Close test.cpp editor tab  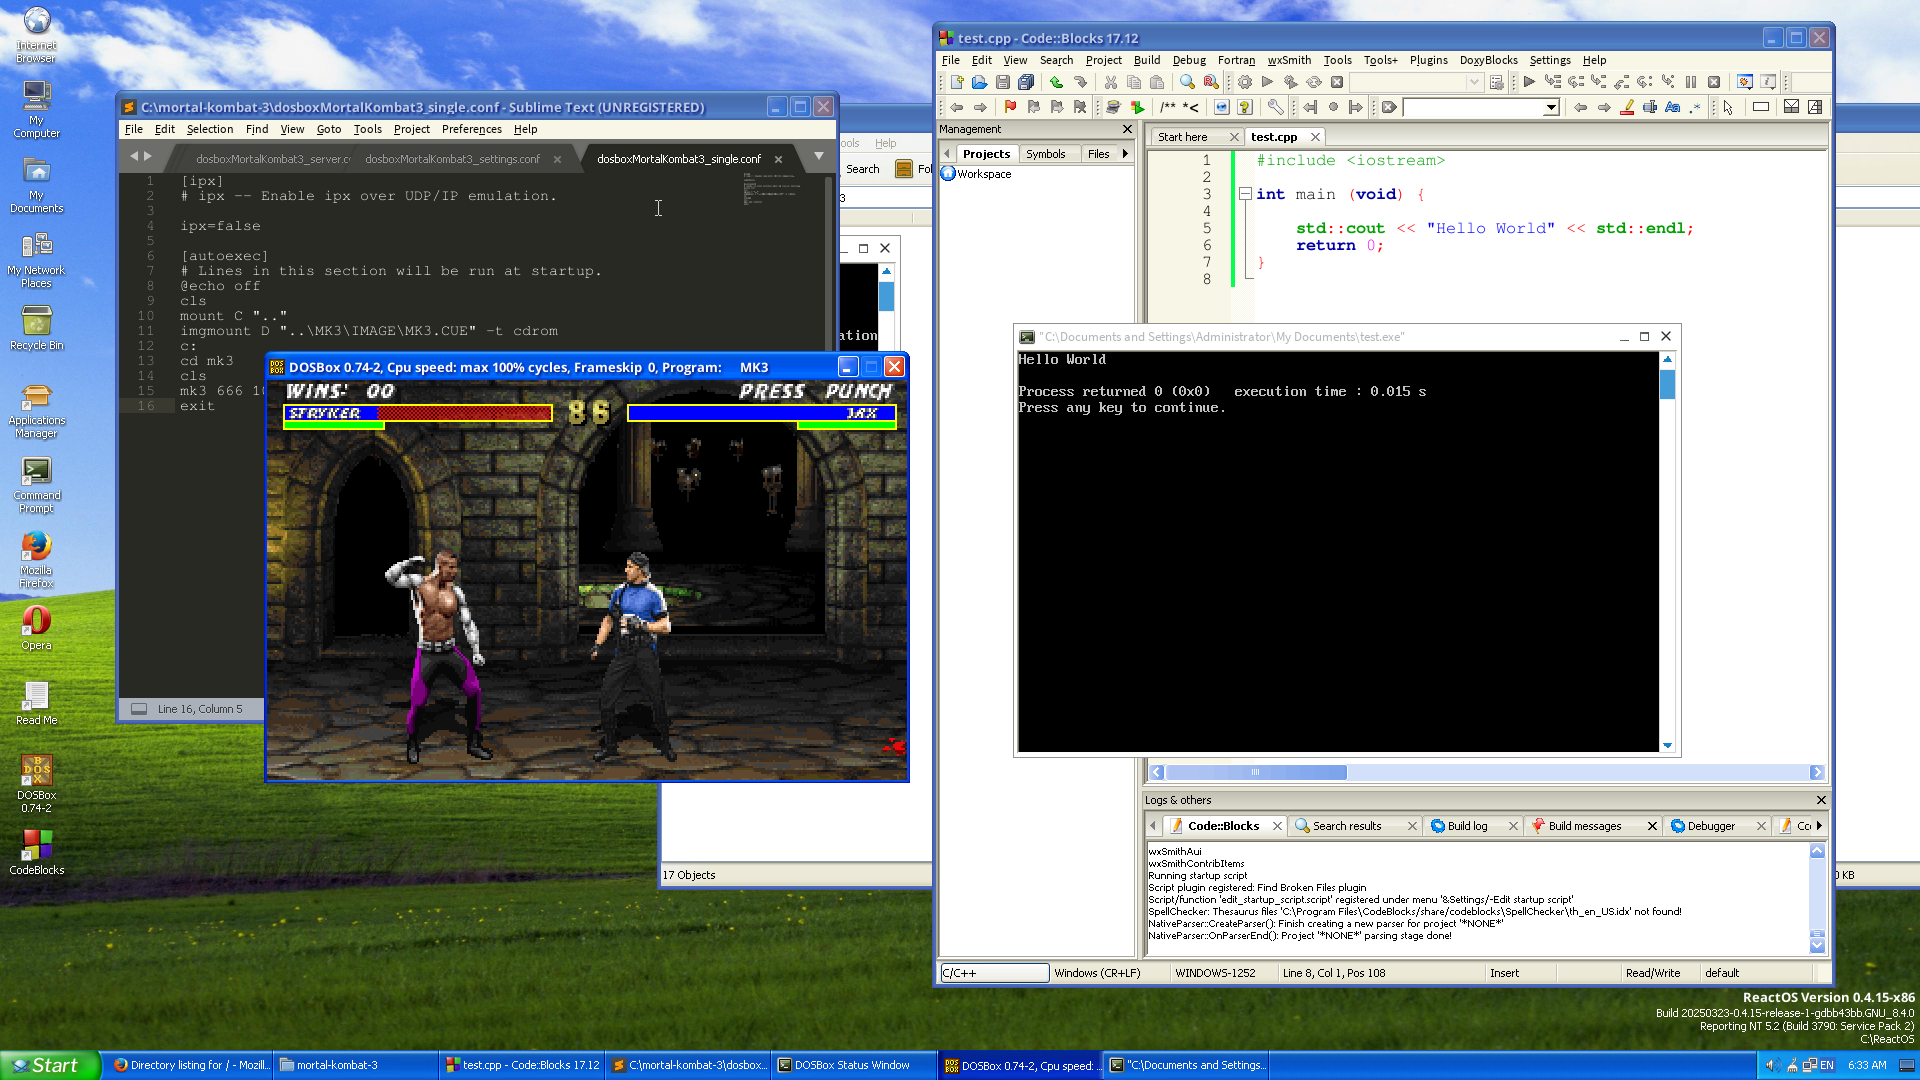point(1315,137)
